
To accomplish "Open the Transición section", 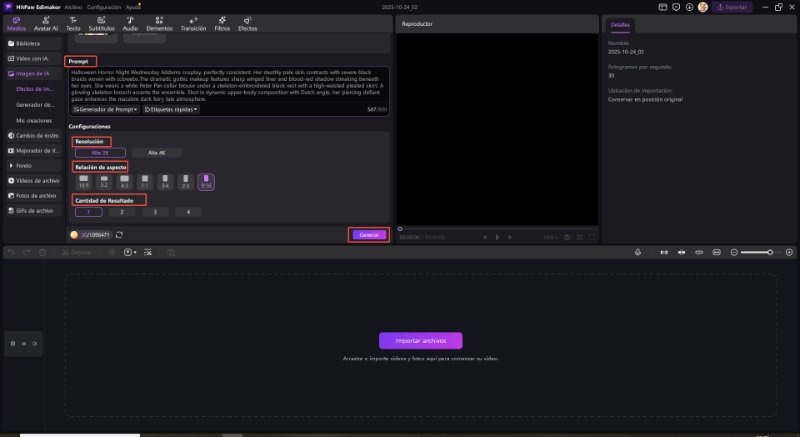I will pyautogui.click(x=192, y=23).
